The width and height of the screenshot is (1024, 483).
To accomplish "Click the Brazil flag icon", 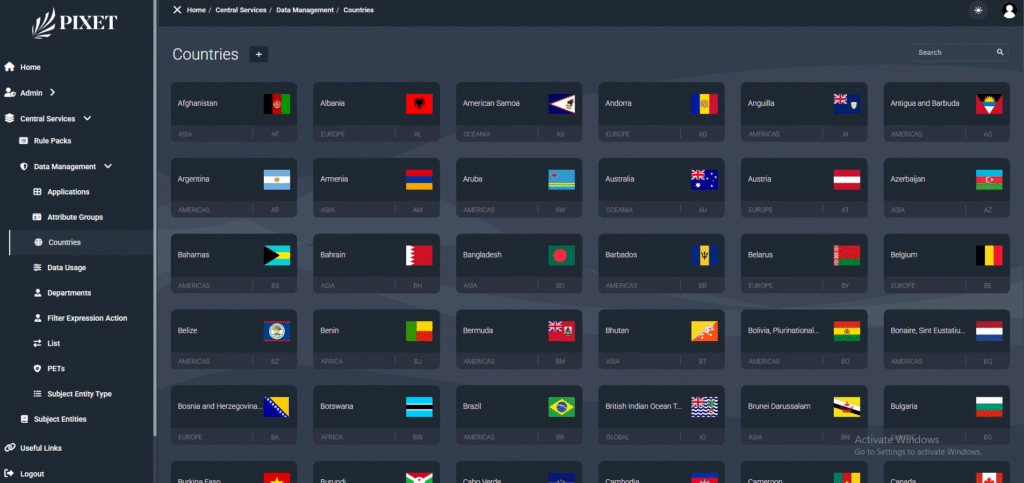I will coord(561,407).
